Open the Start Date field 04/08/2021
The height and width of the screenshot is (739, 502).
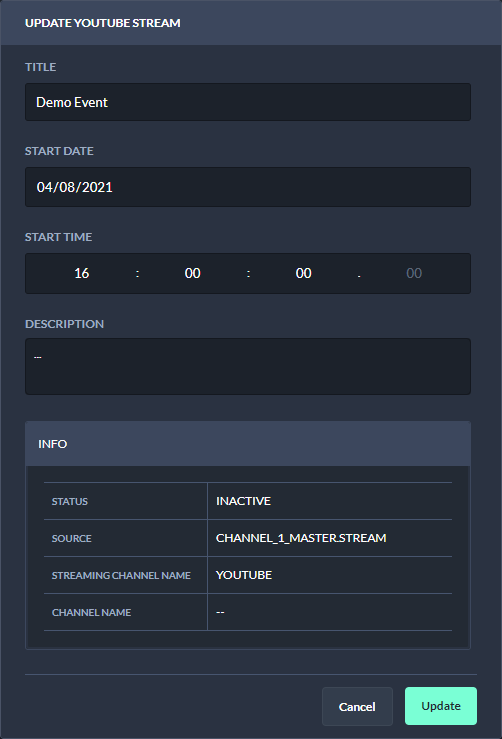[248, 187]
